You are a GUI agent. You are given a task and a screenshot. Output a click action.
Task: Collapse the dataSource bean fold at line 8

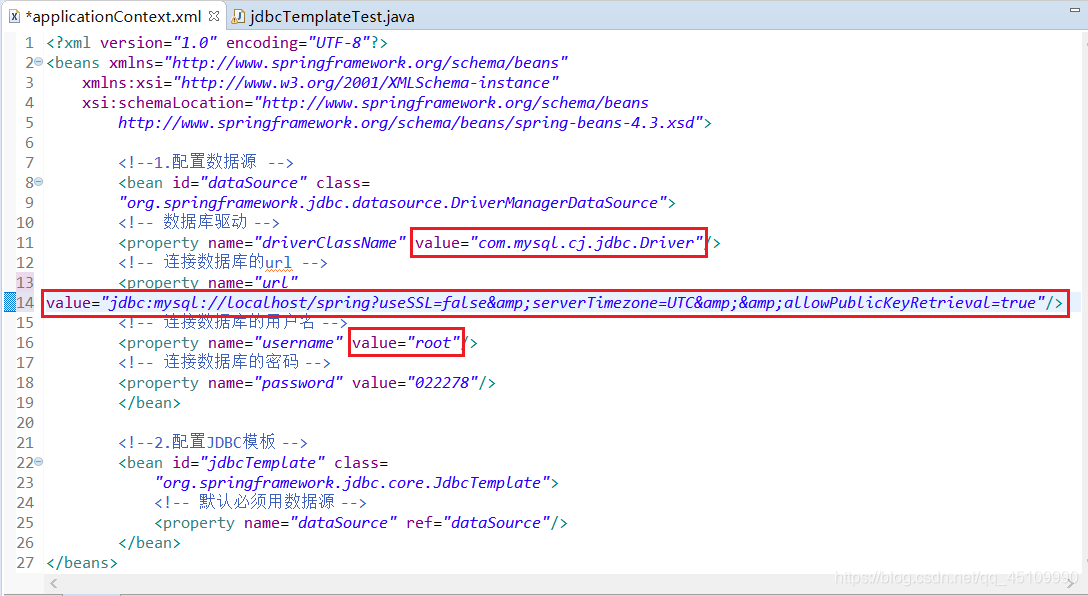tap(36, 182)
